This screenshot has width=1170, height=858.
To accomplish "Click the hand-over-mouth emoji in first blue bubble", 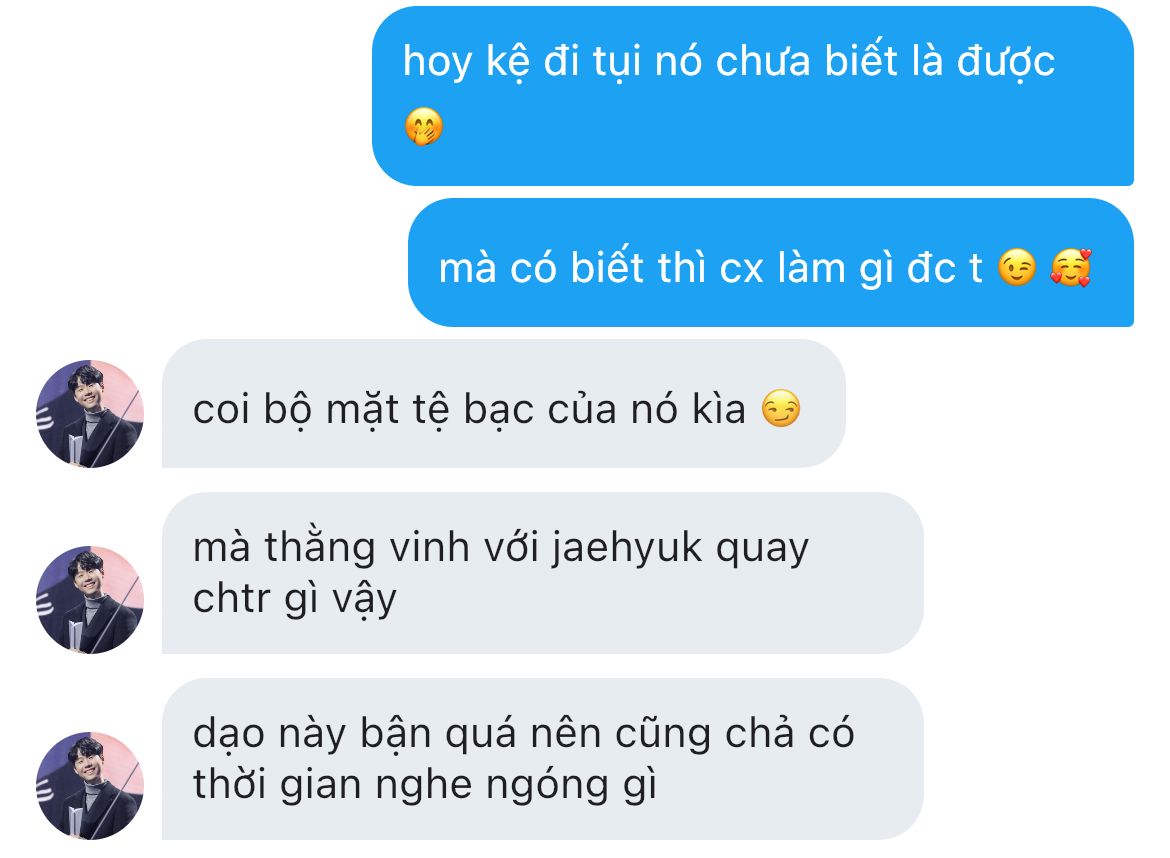I will pyautogui.click(x=424, y=126).
